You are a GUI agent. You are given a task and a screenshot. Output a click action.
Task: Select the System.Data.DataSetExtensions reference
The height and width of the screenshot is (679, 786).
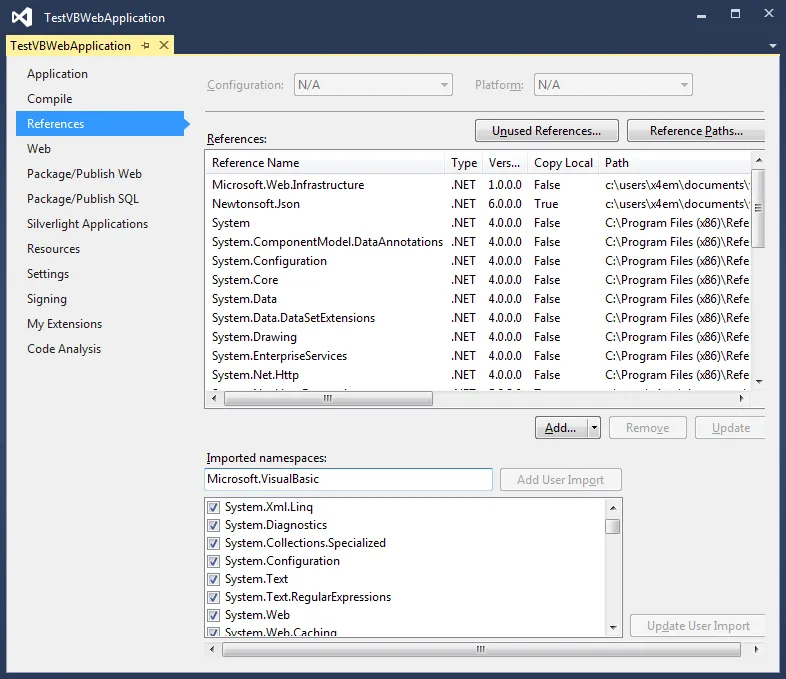coord(478,318)
